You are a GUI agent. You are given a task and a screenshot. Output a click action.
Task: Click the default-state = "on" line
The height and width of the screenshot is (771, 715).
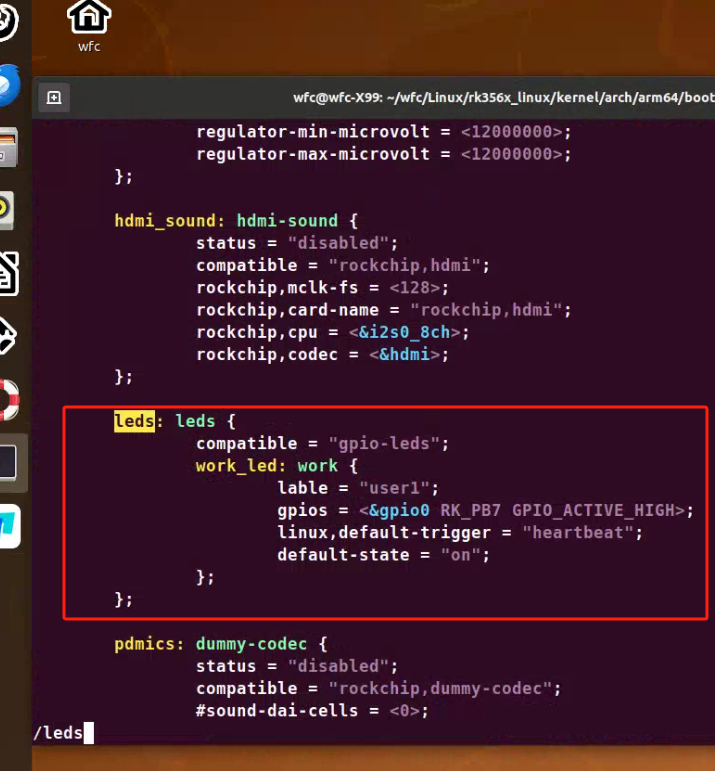click(384, 555)
